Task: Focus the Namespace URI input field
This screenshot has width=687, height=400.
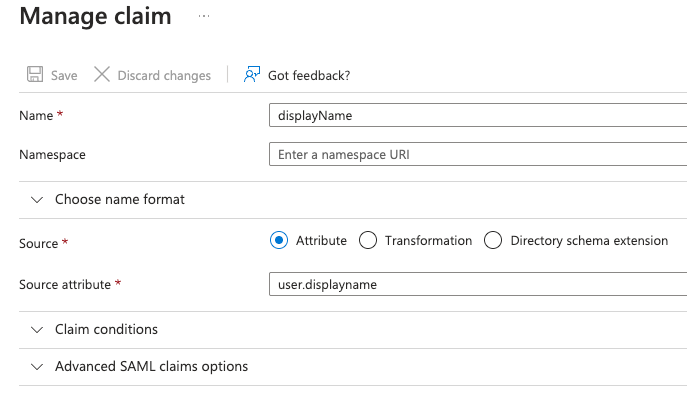Action: click(x=478, y=155)
